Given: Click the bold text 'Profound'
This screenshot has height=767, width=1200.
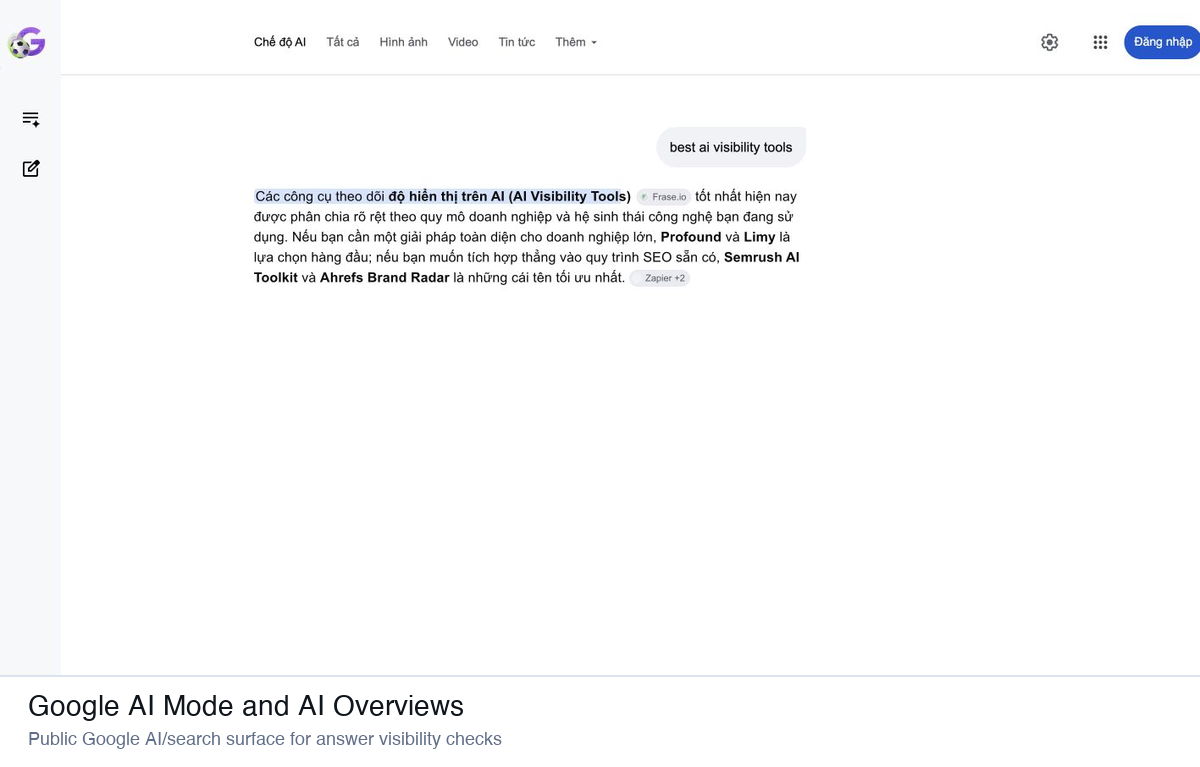Looking at the screenshot, I should [x=691, y=237].
